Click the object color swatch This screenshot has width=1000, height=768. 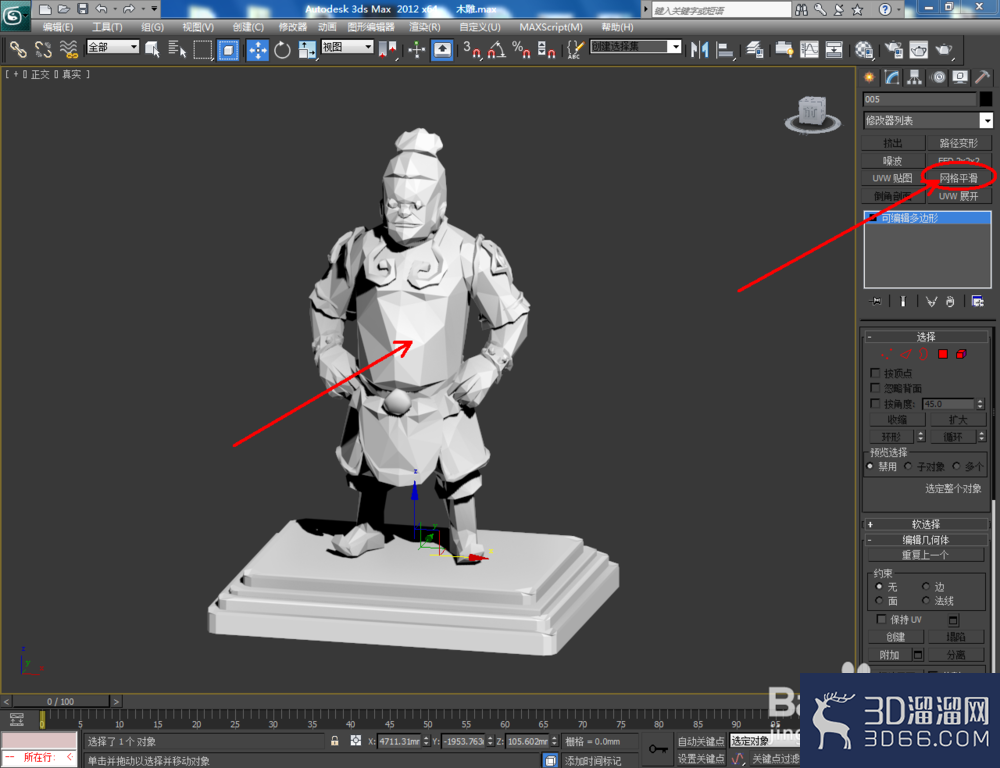(985, 99)
